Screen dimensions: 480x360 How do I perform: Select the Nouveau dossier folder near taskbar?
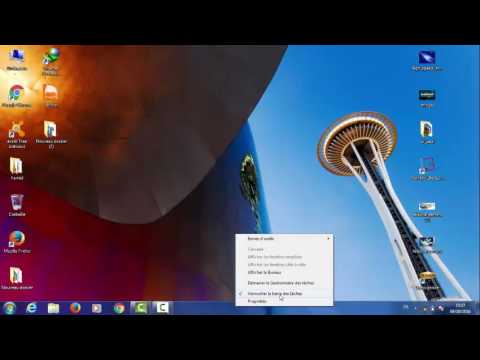[17, 278]
